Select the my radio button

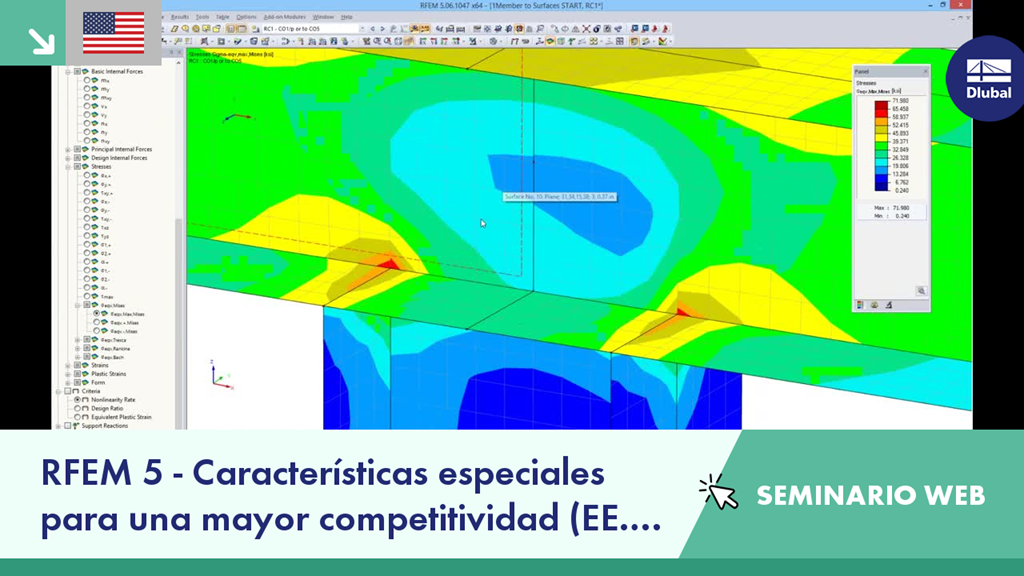coord(87,89)
